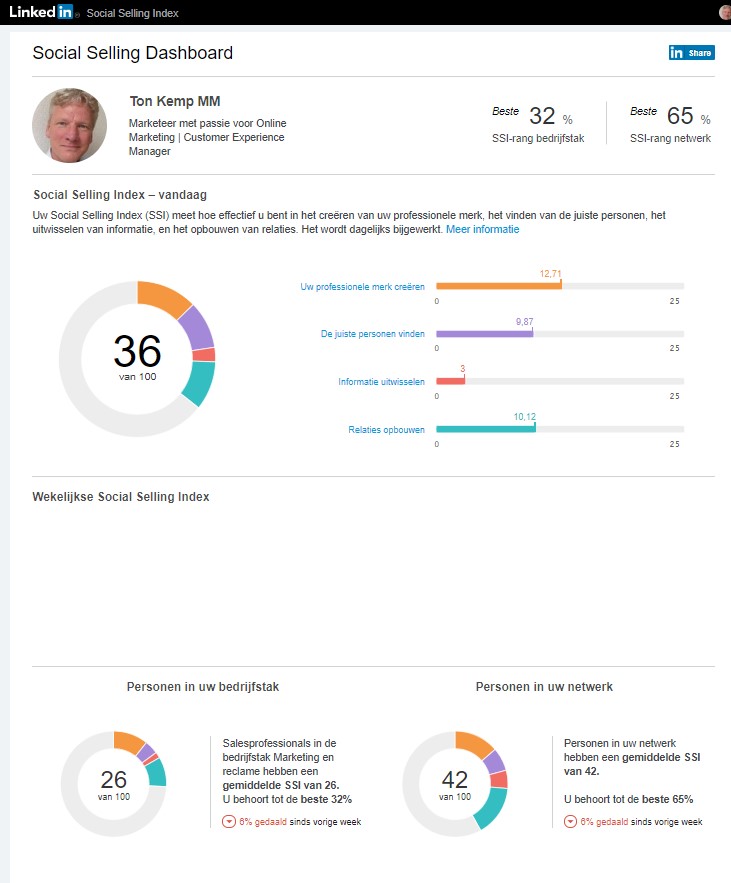This screenshot has width=731, height=883.
Task: Click the orange professional brand progress bar
Action: (498, 286)
